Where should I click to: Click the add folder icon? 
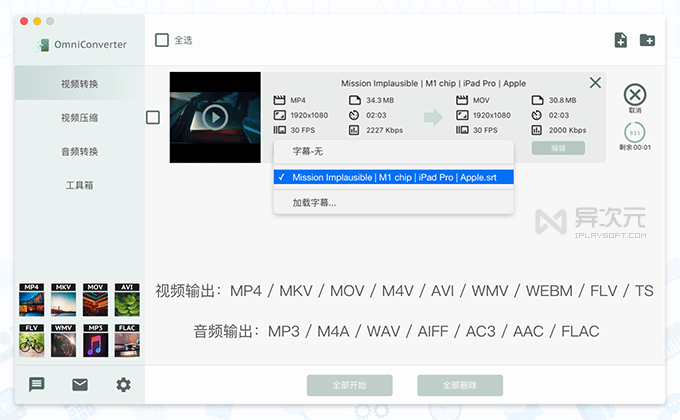(x=647, y=40)
